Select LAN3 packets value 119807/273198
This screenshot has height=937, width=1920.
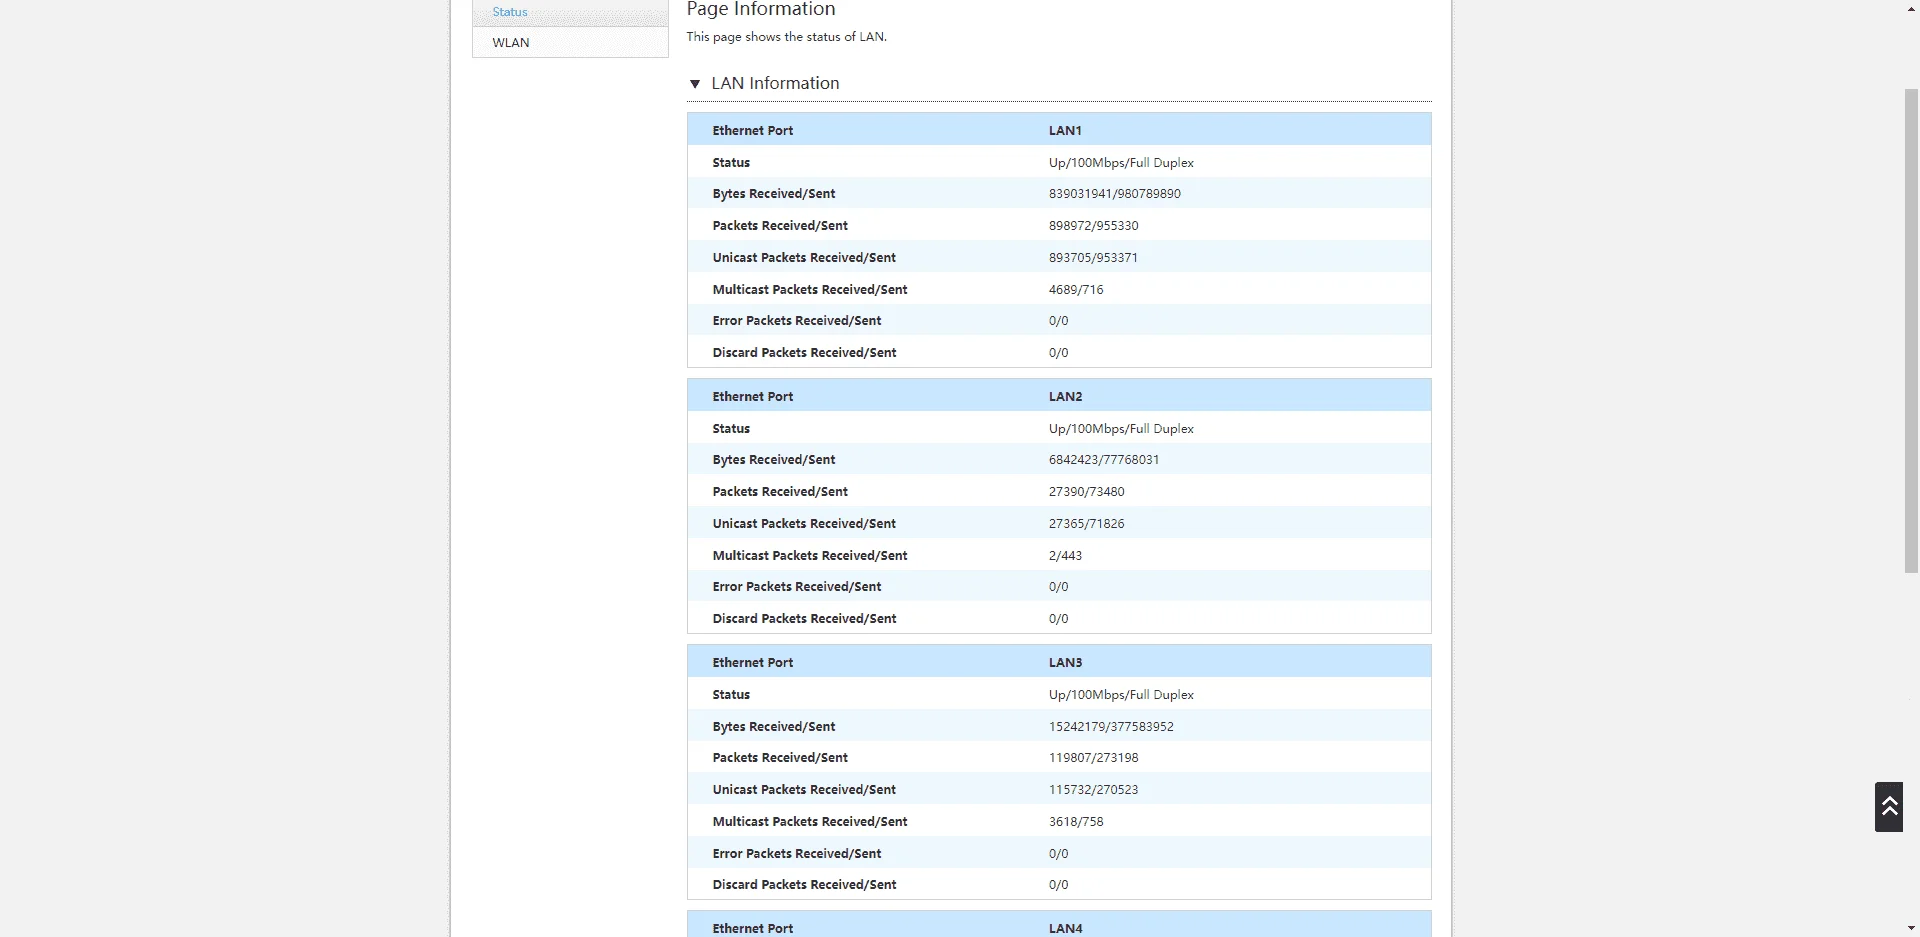1093,758
